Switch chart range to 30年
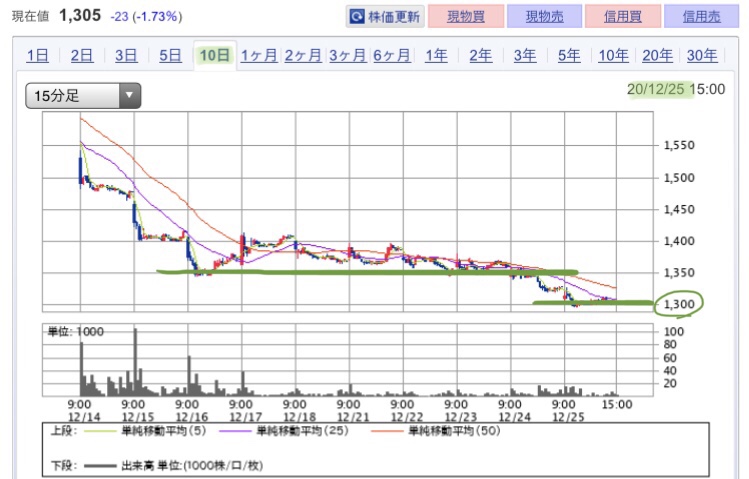 click(x=702, y=55)
